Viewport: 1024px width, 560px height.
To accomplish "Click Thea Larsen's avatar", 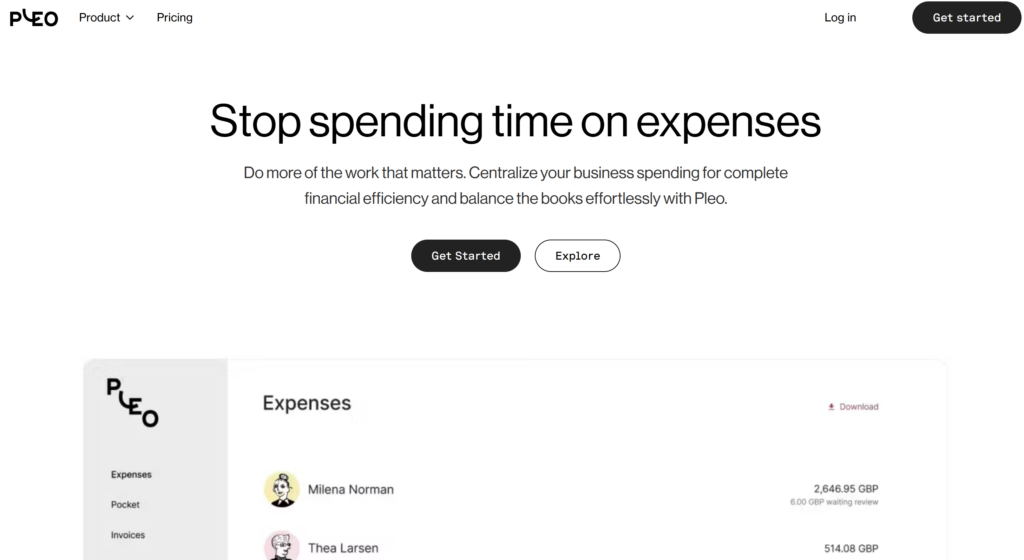I will coord(281,547).
